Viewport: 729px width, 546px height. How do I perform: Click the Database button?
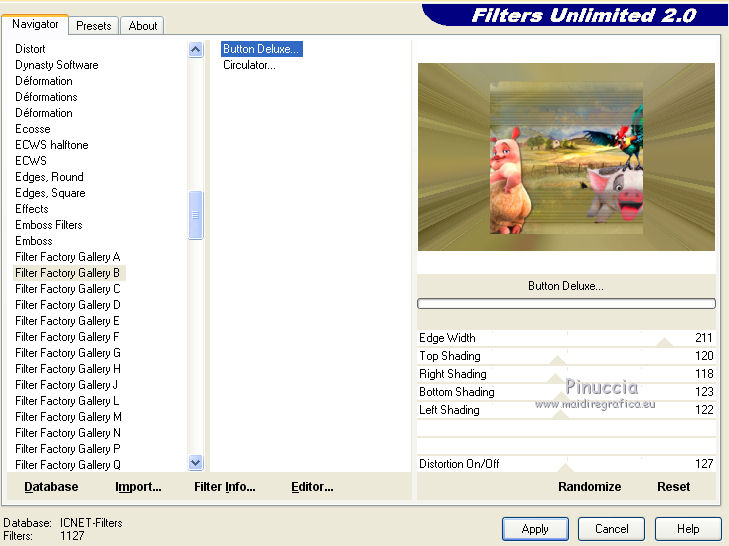tap(51, 487)
